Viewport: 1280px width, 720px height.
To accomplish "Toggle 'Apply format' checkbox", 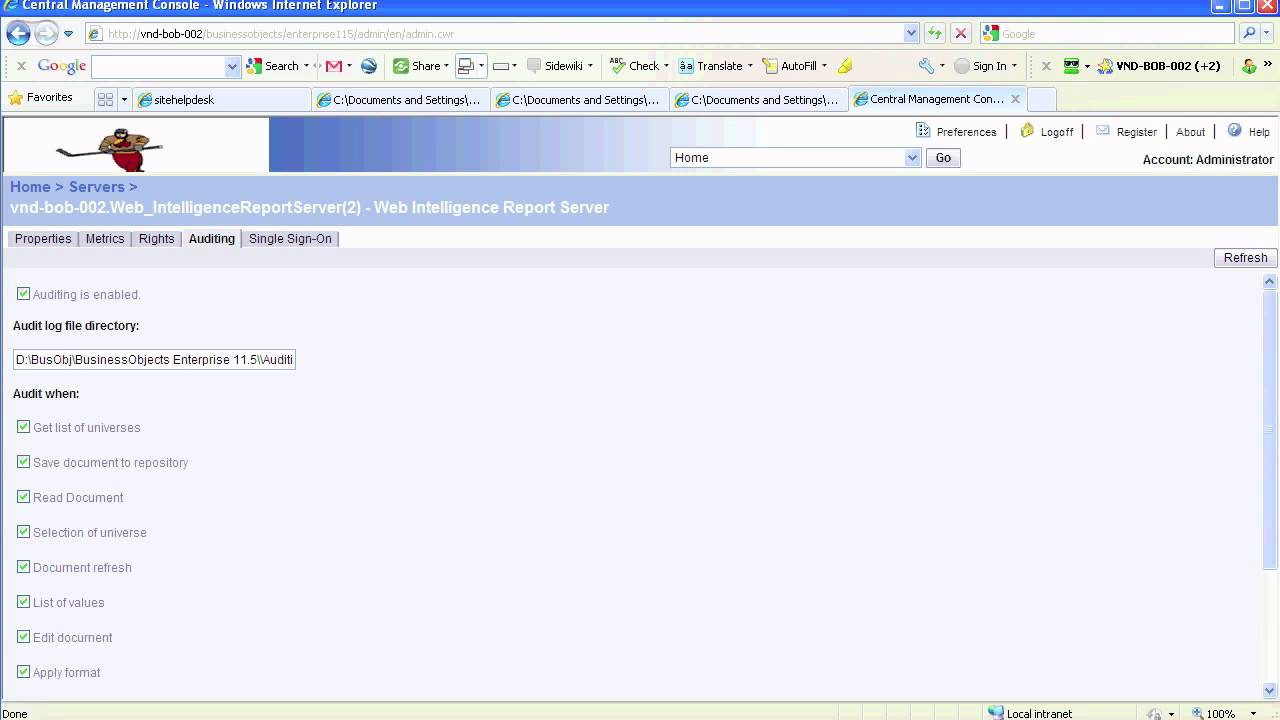I will click(23, 672).
